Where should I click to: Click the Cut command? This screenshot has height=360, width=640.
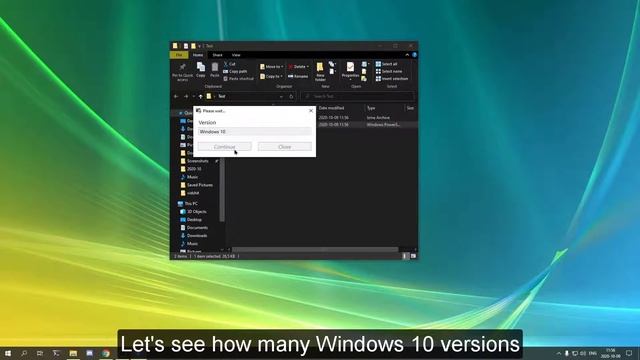[x=229, y=64]
